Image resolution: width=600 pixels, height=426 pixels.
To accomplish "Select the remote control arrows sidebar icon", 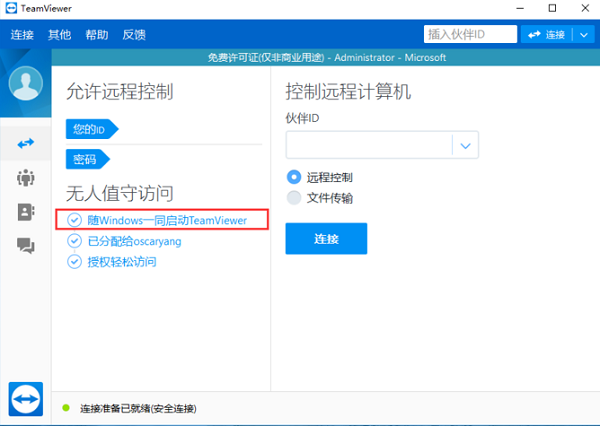I will (x=25, y=144).
